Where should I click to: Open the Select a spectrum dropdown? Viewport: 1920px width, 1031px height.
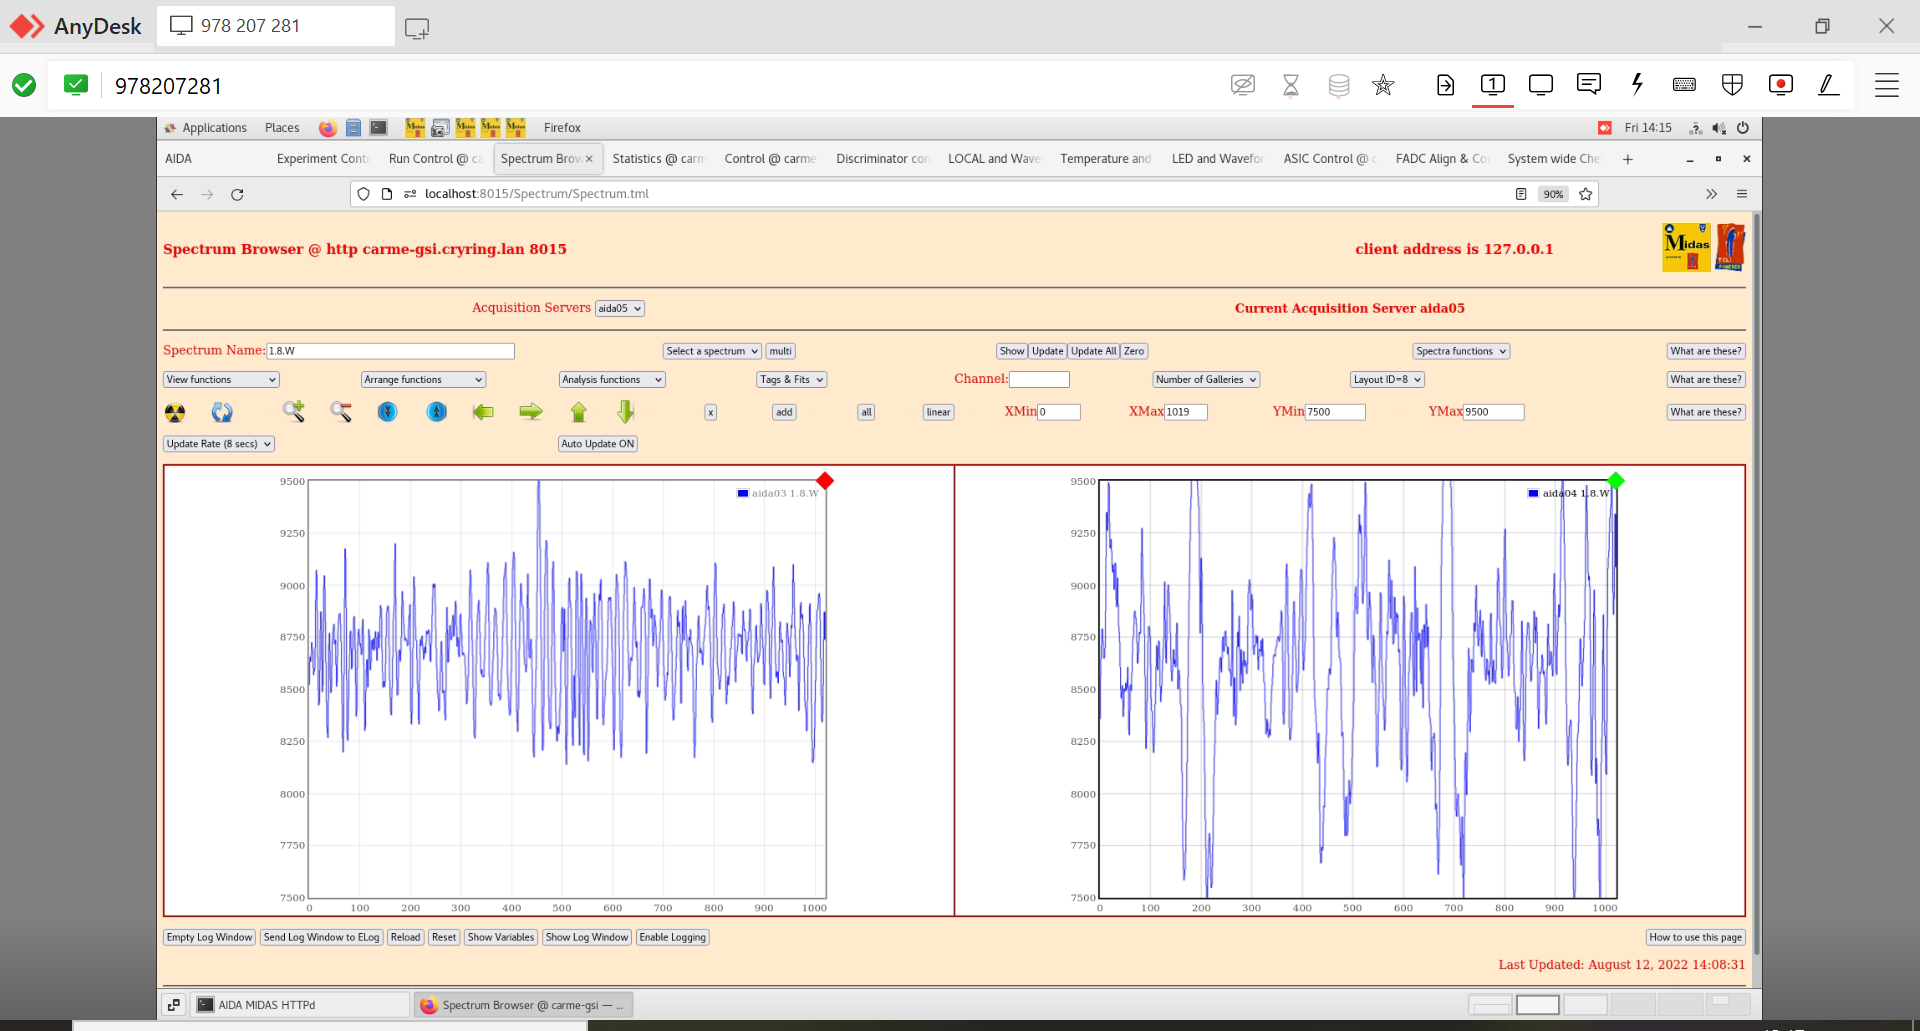click(x=712, y=351)
